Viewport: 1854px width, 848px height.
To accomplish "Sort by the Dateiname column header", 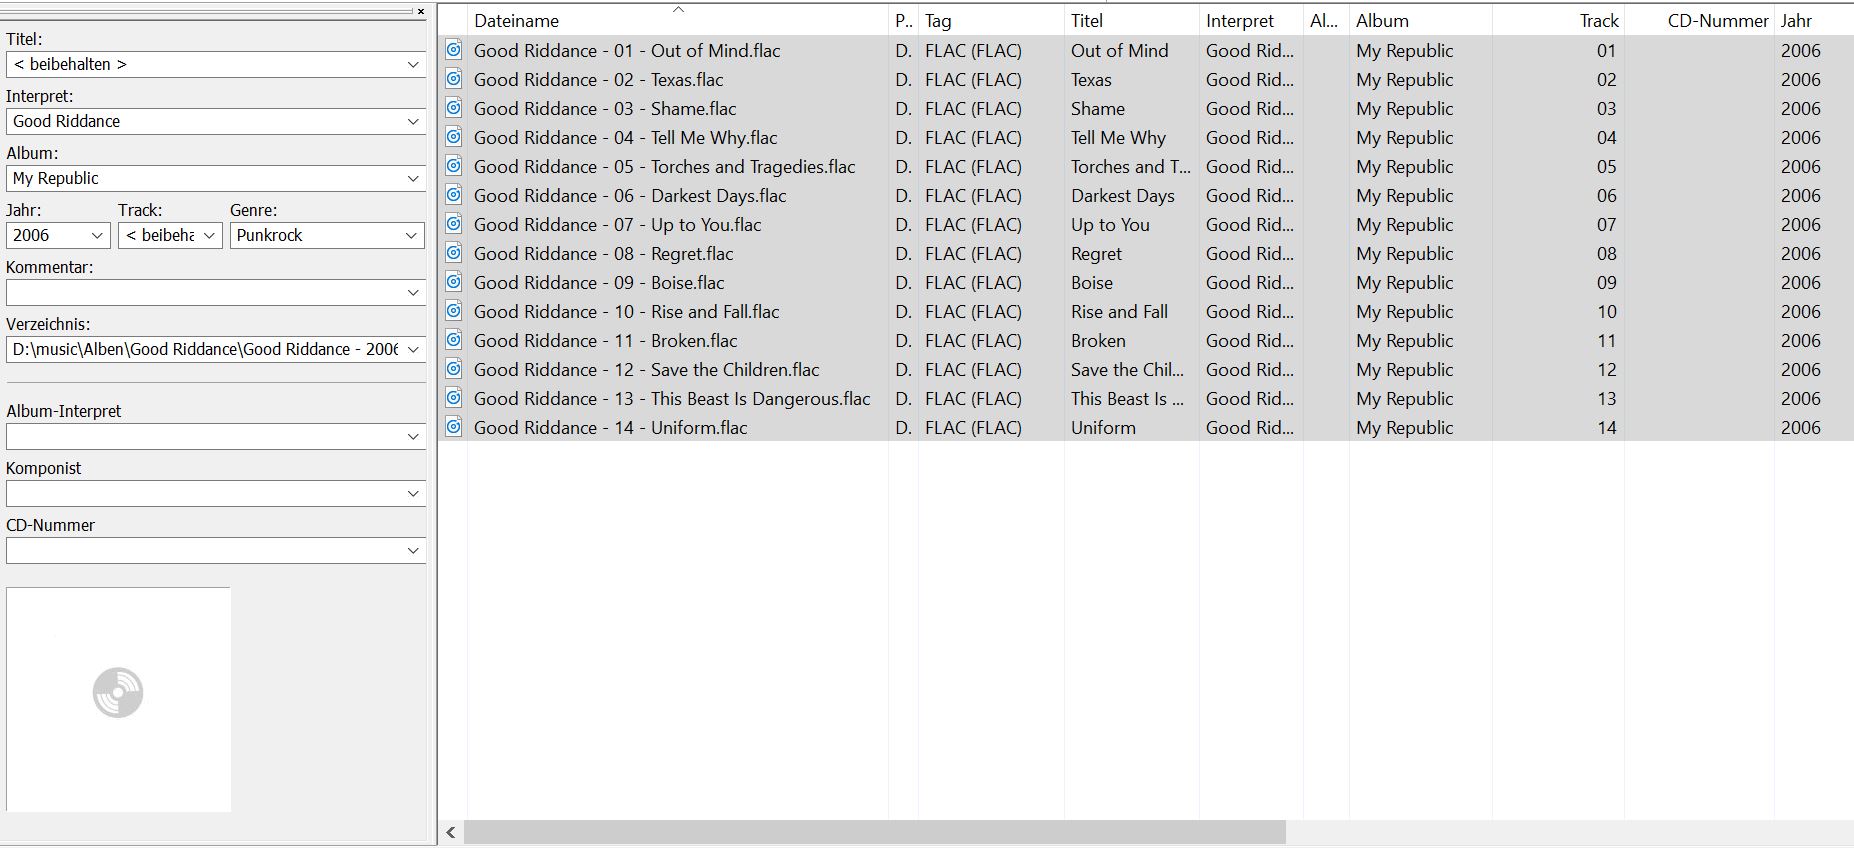I will pyautogui.click(x=678, y=20).
